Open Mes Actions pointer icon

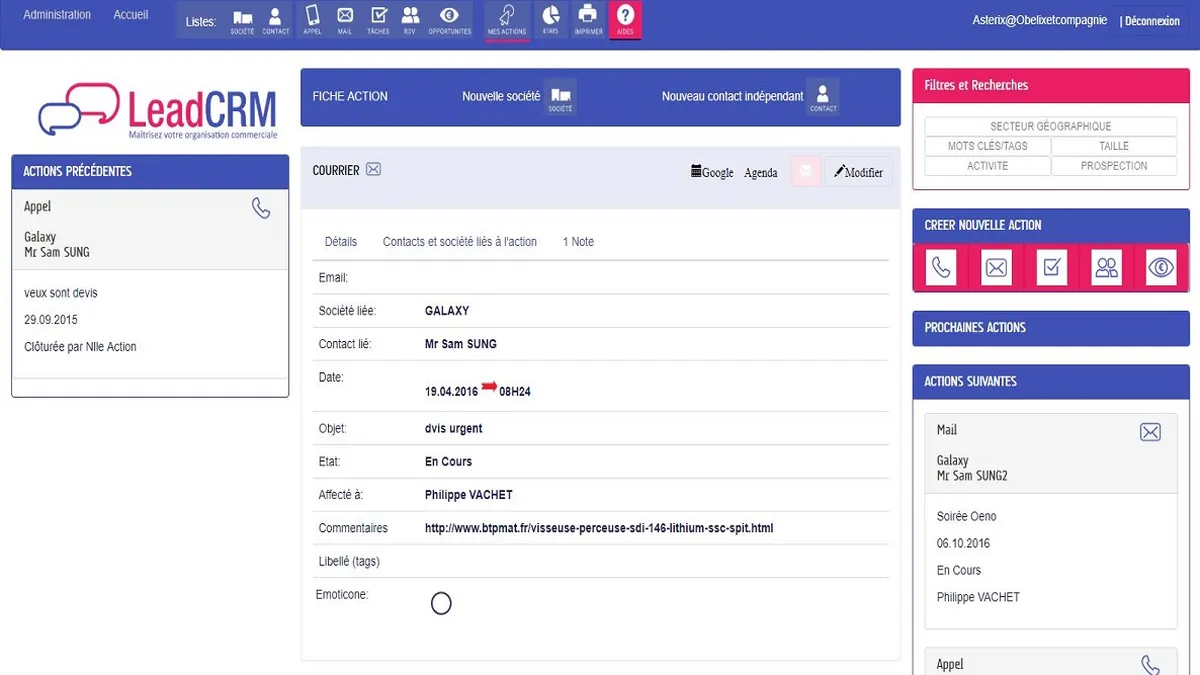pyautogui.click(x=507, y=20)
